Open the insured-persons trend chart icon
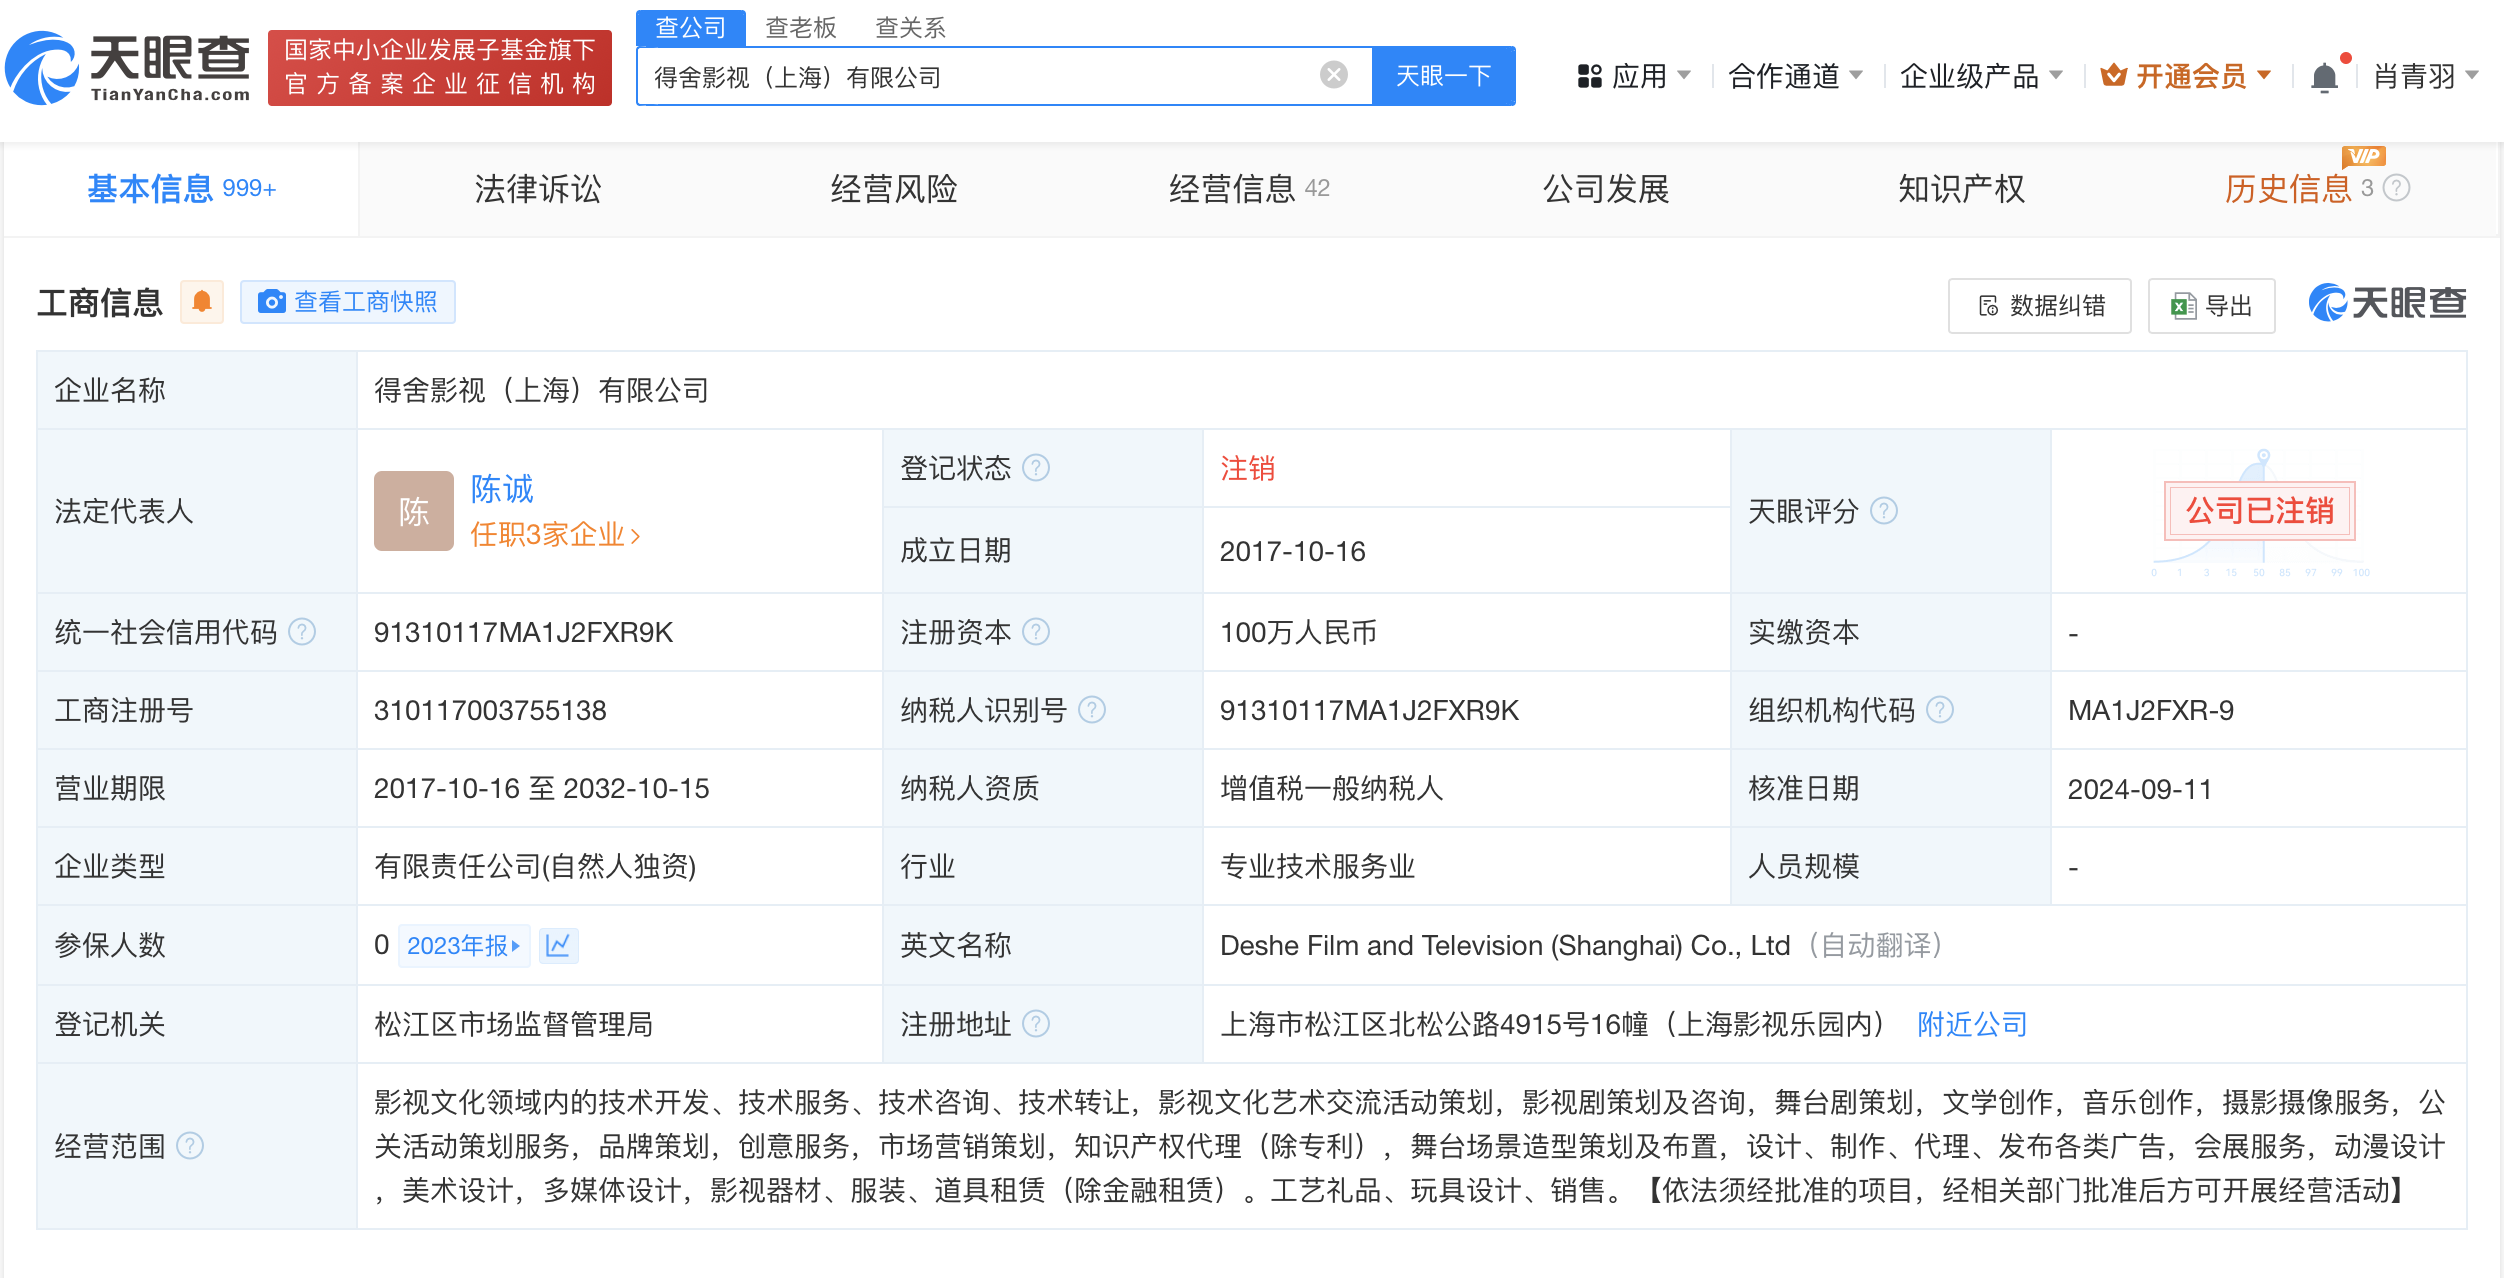This screenshot has width=2504, height=1278. [559, 945]
